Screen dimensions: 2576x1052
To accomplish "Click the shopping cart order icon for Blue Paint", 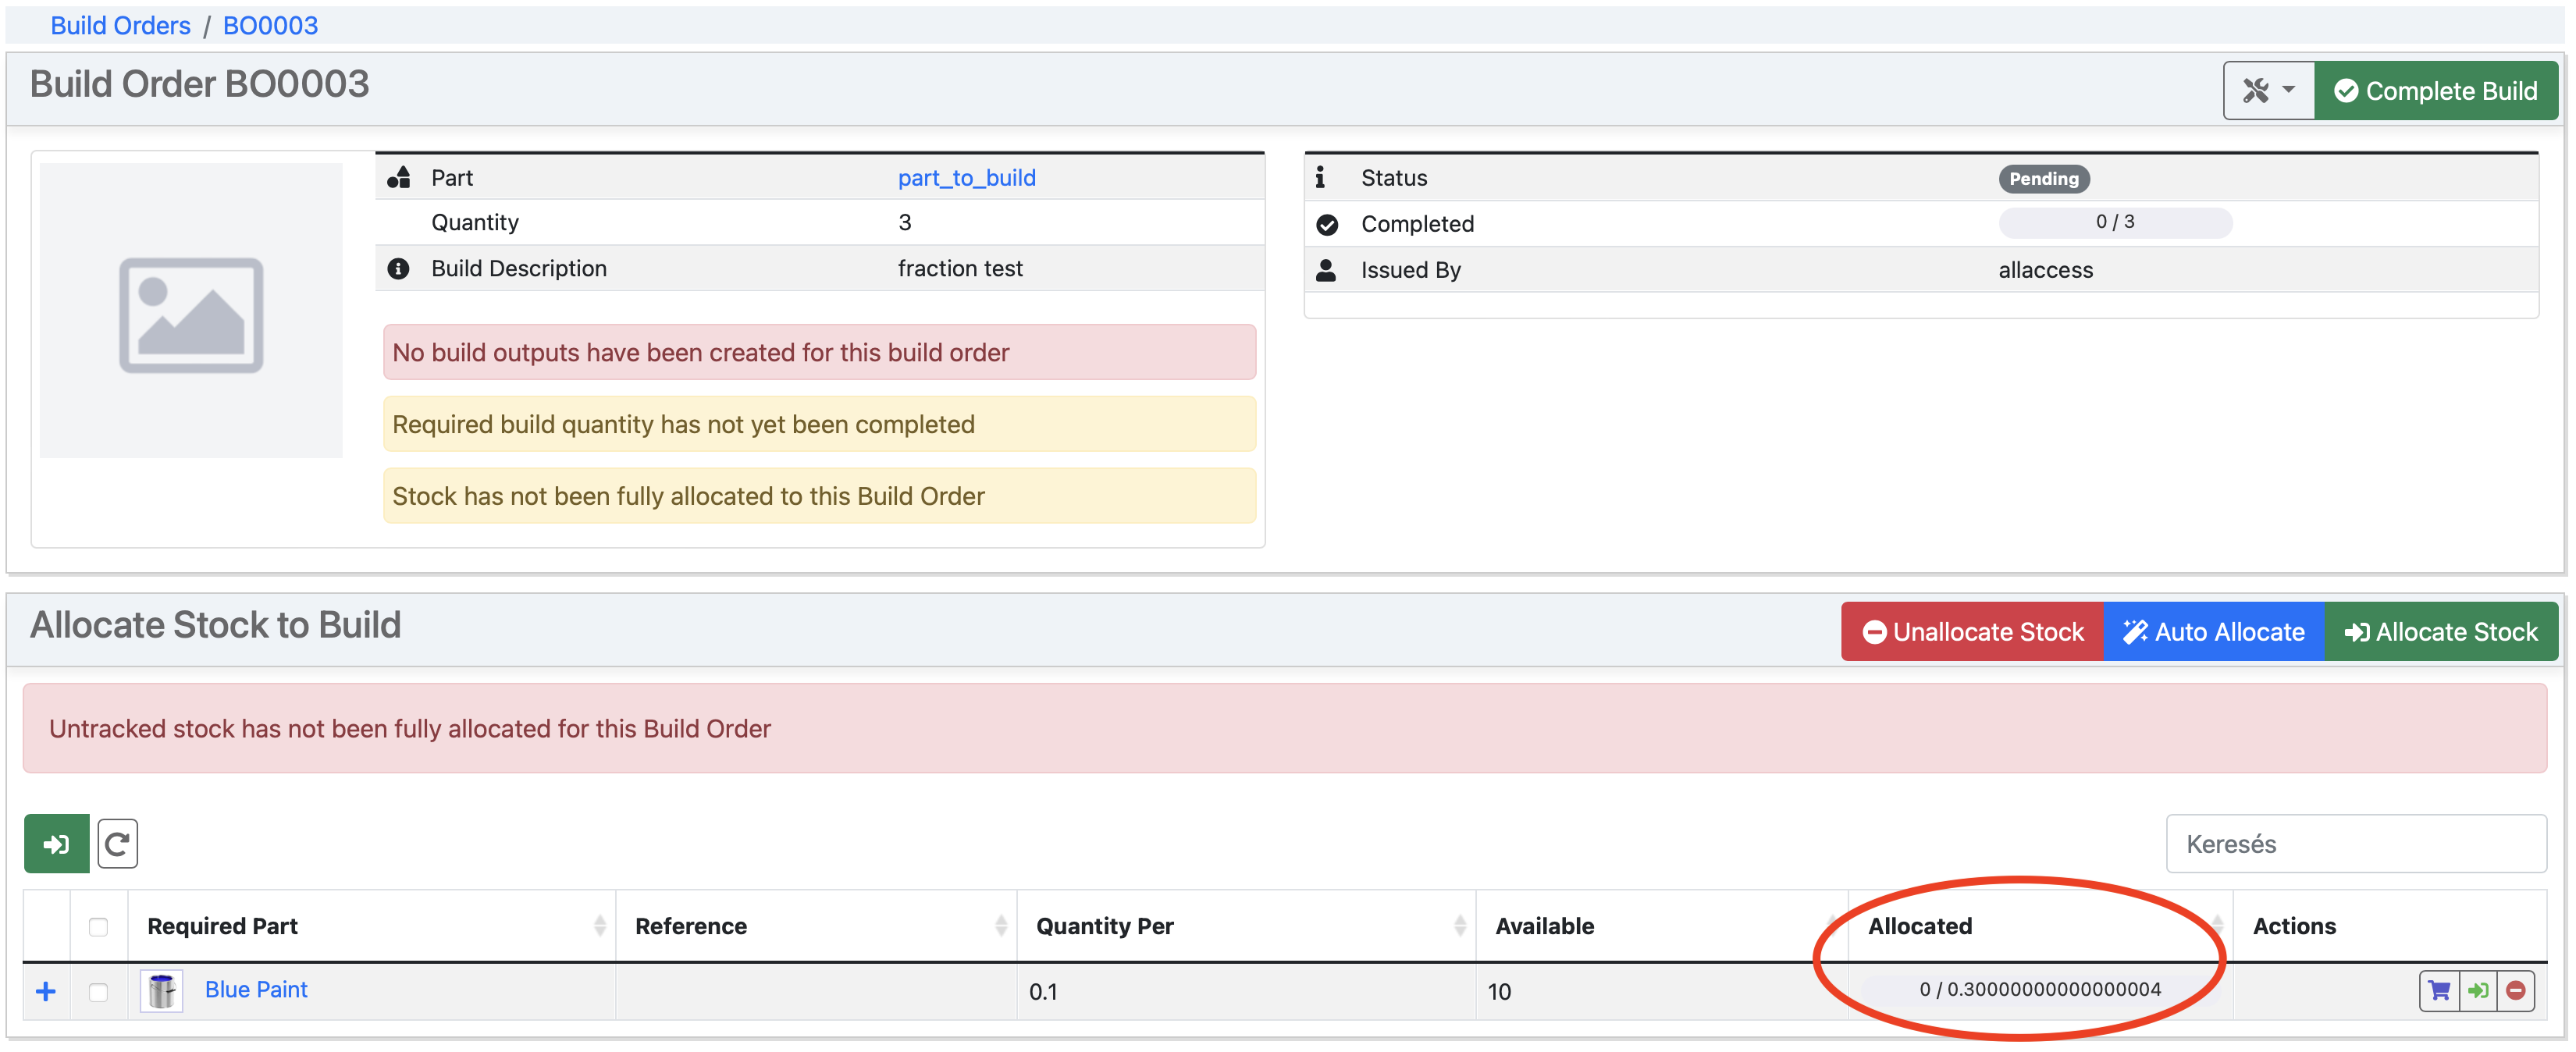I will (x=2438, y=990).
